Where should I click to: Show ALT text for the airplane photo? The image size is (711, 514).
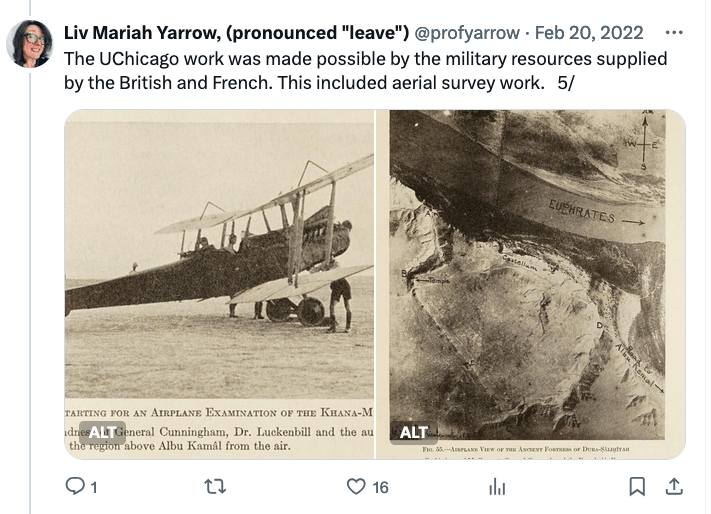103,432
